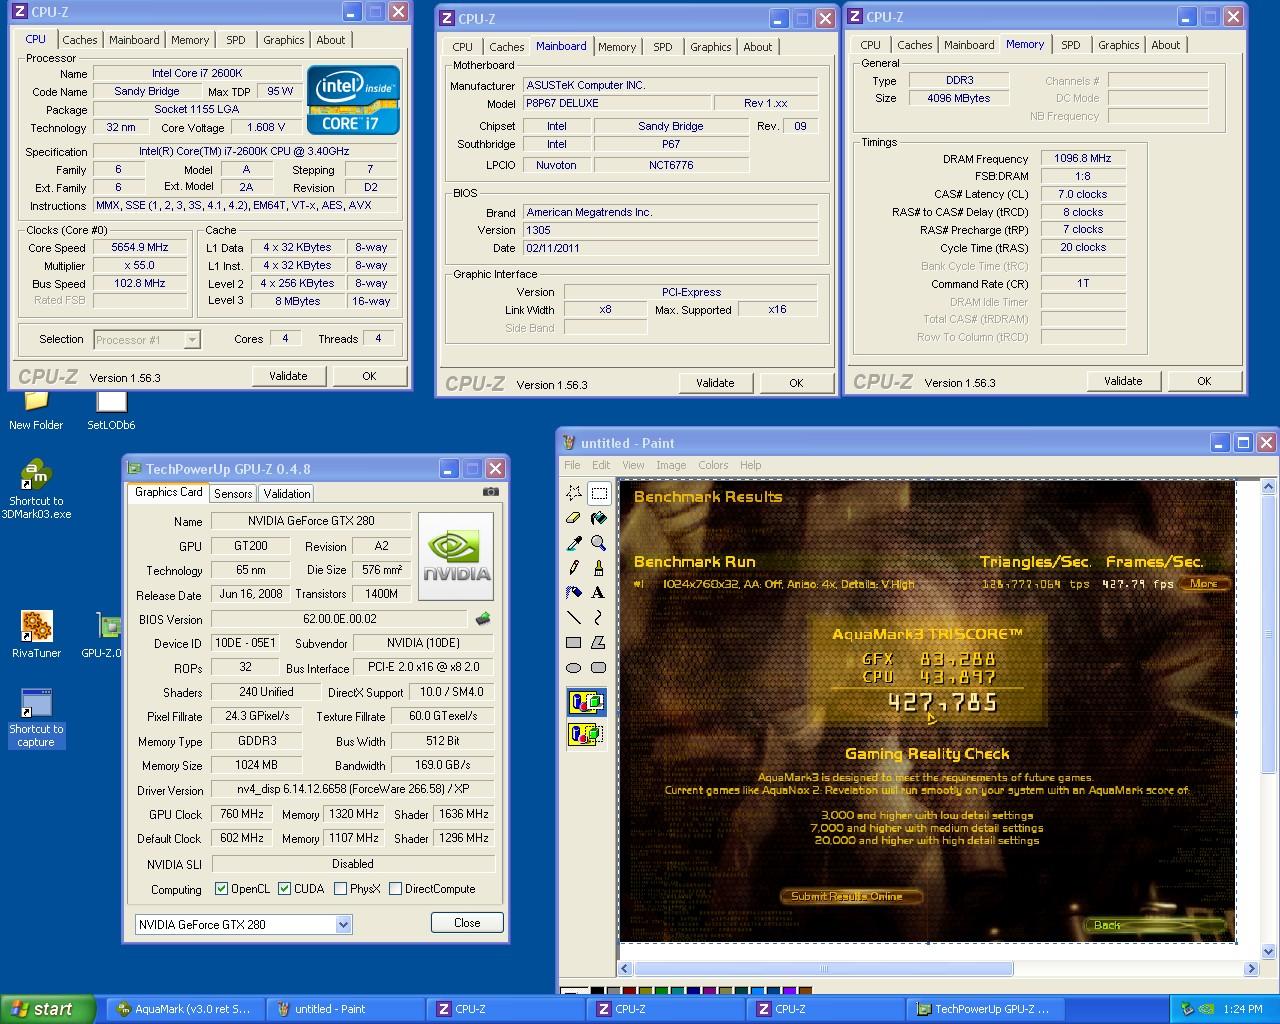Select the Polygon shape tool

coord(598,642)
